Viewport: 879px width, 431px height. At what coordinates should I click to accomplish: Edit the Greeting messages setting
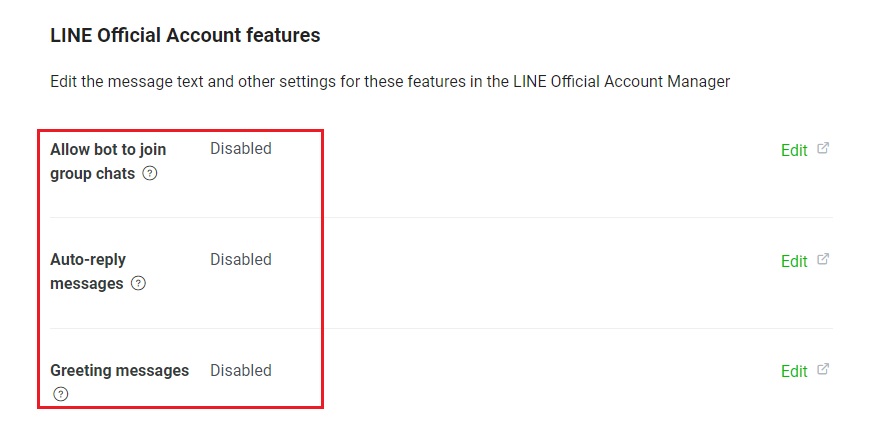(x=794, y=371)
